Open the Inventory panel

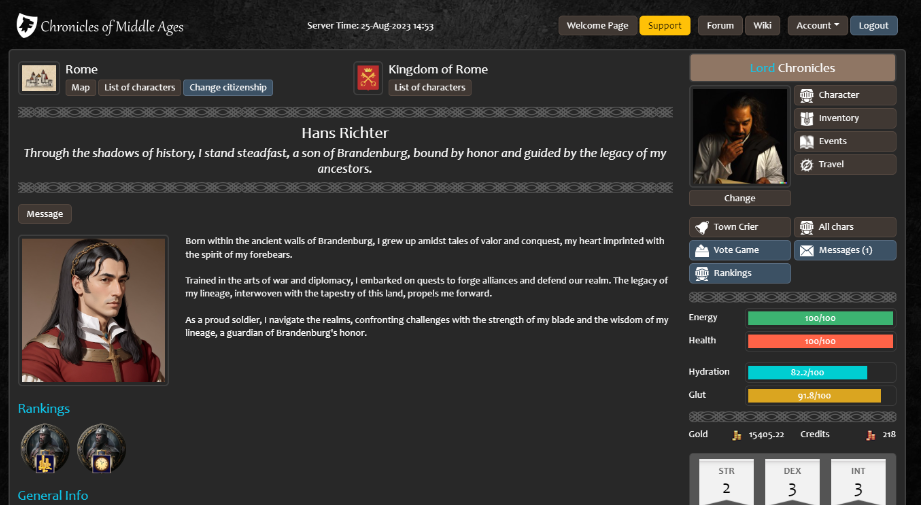pyautogui.click(x=844, y=118)
